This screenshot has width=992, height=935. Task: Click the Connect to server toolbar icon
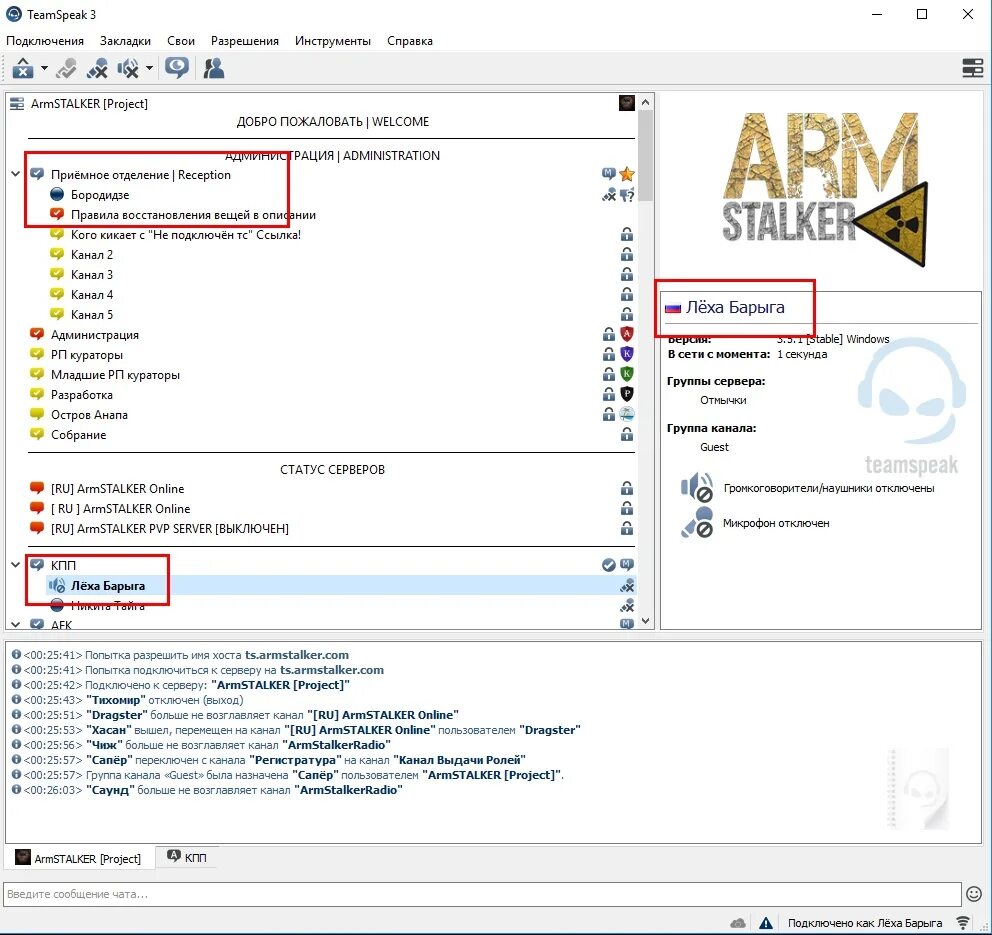(x=23, y=68)
